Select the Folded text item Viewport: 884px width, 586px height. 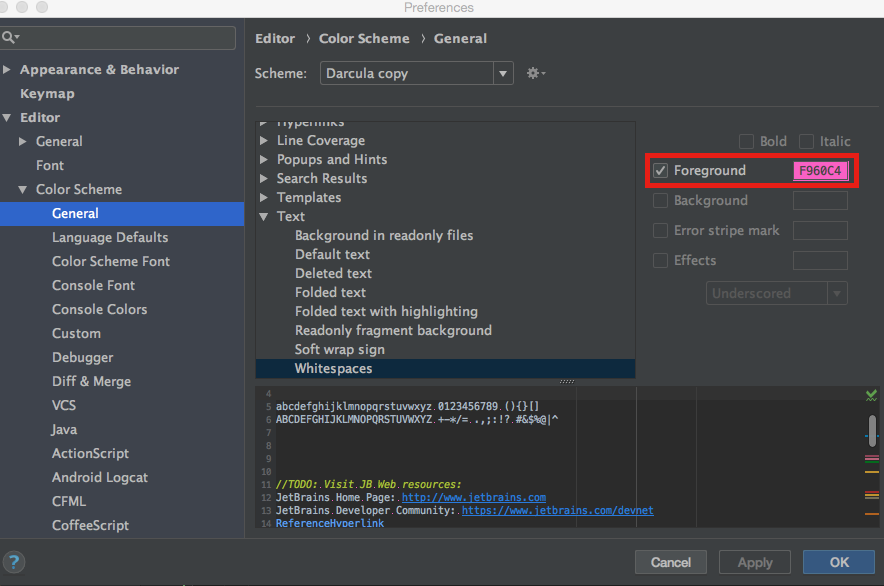(330, 292)
